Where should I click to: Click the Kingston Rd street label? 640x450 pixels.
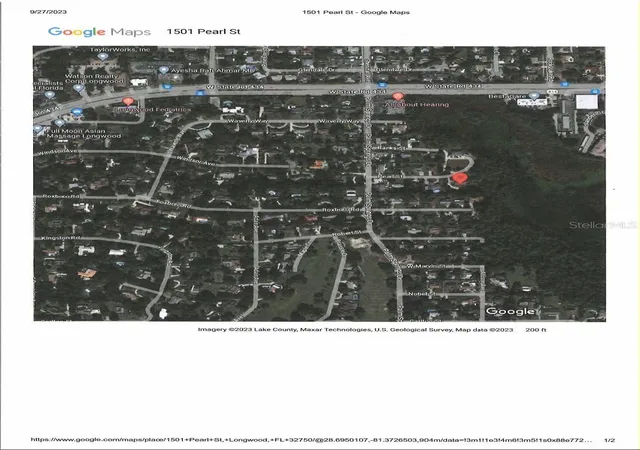(61, 238)
